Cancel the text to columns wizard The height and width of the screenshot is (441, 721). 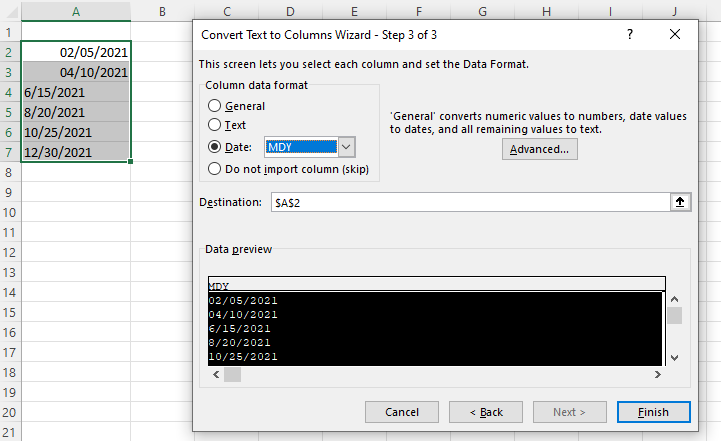[x=402, y=412]
